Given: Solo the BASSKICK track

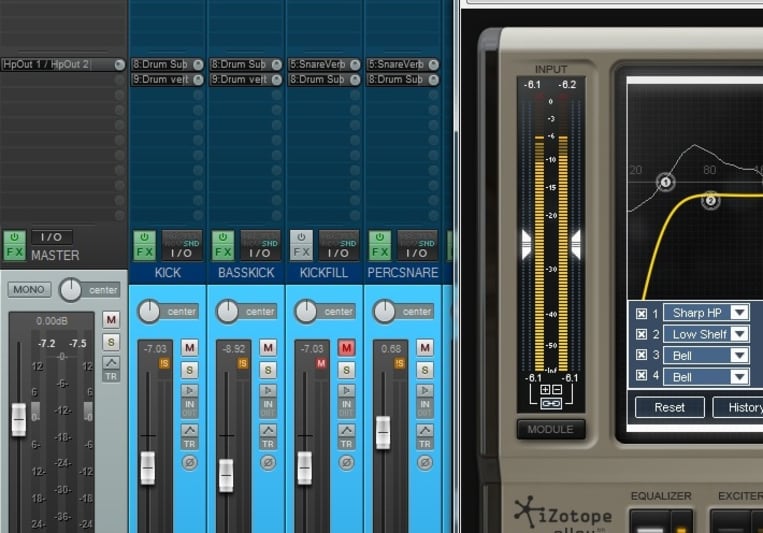Looking at the screenshot, I should pyautogui.click(x=268, y=370).
